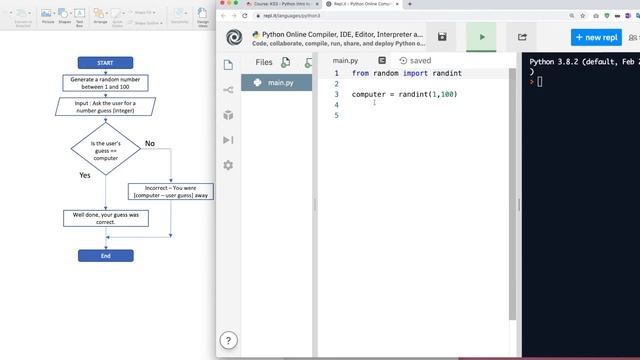The width and height of the screenshot is (640, 360).
Task: Open a new browser tab
Action: (x=410, y=4)
